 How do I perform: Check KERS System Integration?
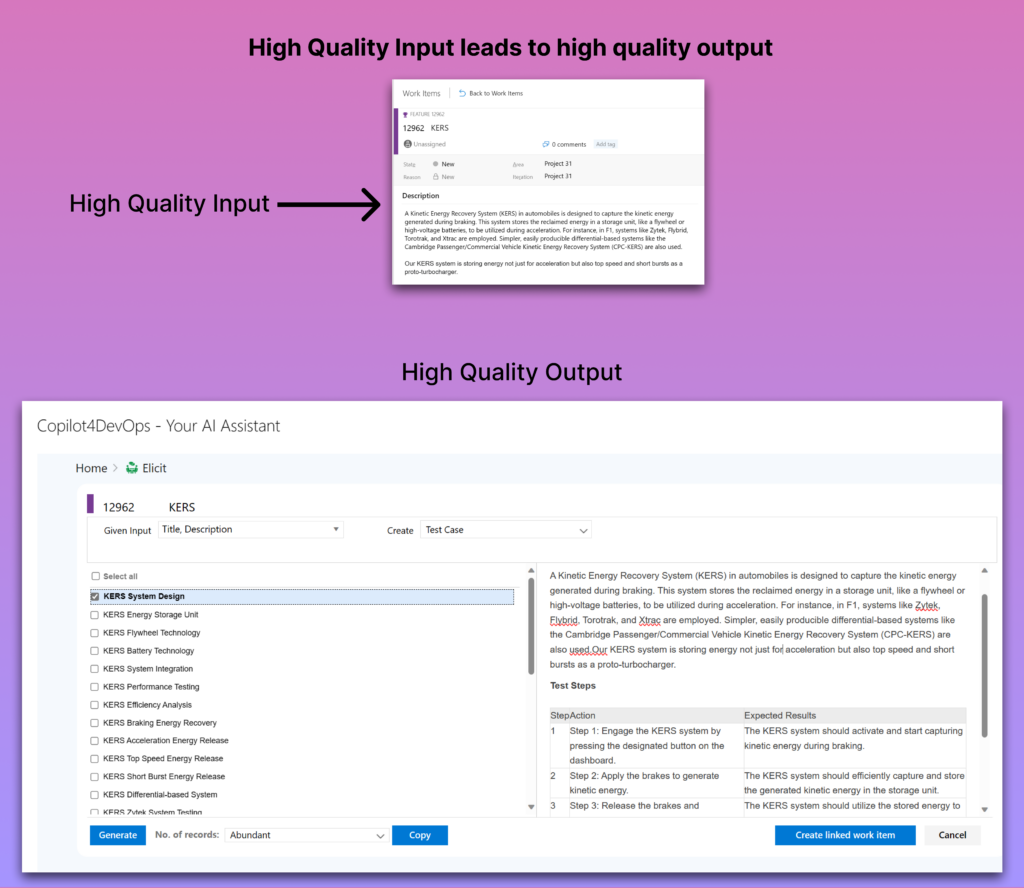tap(95, 669)
